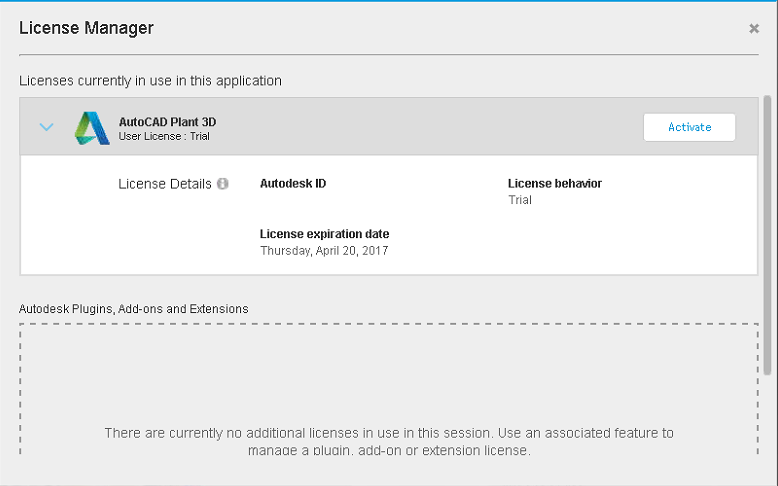Click the AutoCAD Plant 3D logo icon
The height and width of the screenshot is (486, 778).
click(92, 128)
